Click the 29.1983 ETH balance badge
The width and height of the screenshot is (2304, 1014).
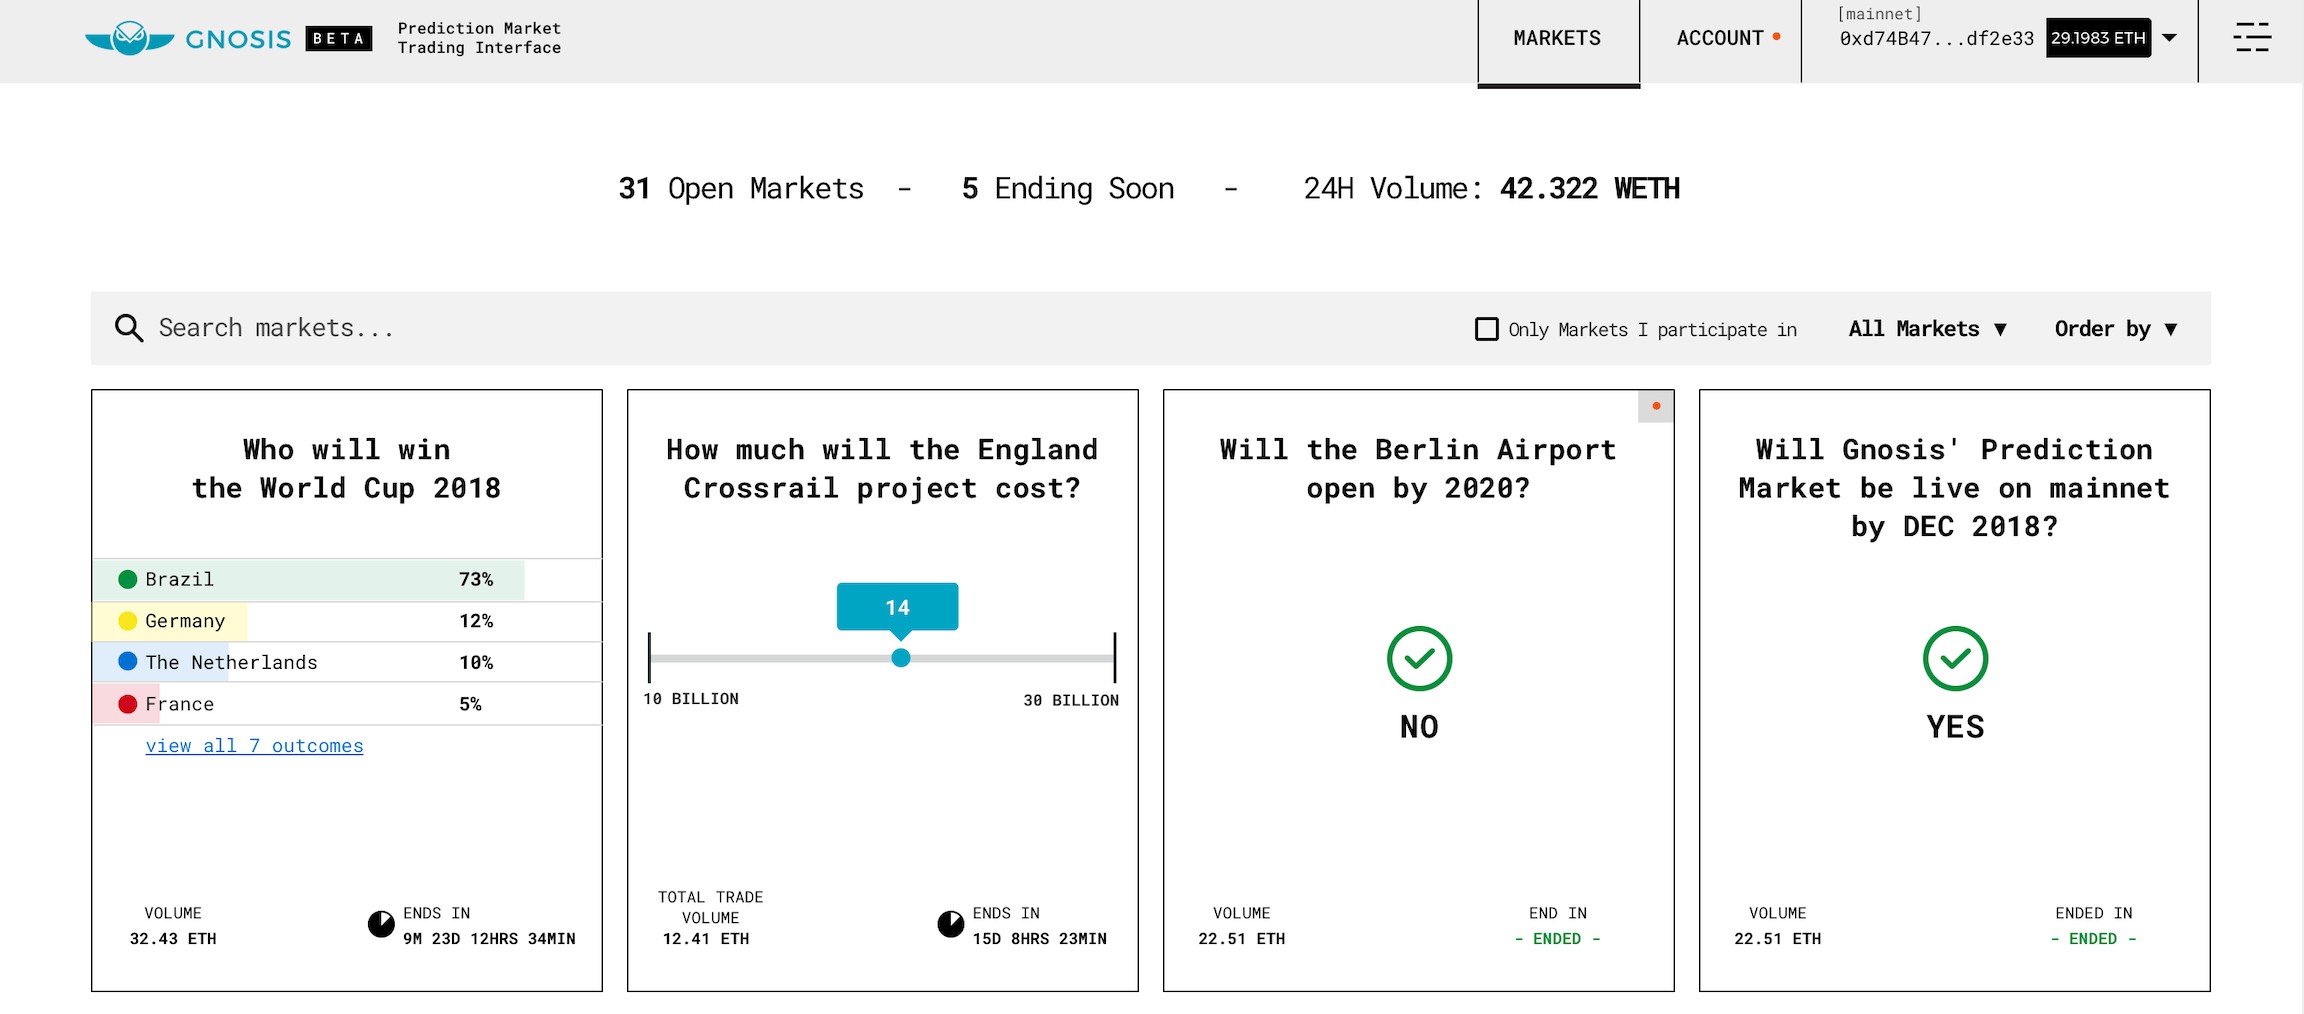[x=2098, y=38]
